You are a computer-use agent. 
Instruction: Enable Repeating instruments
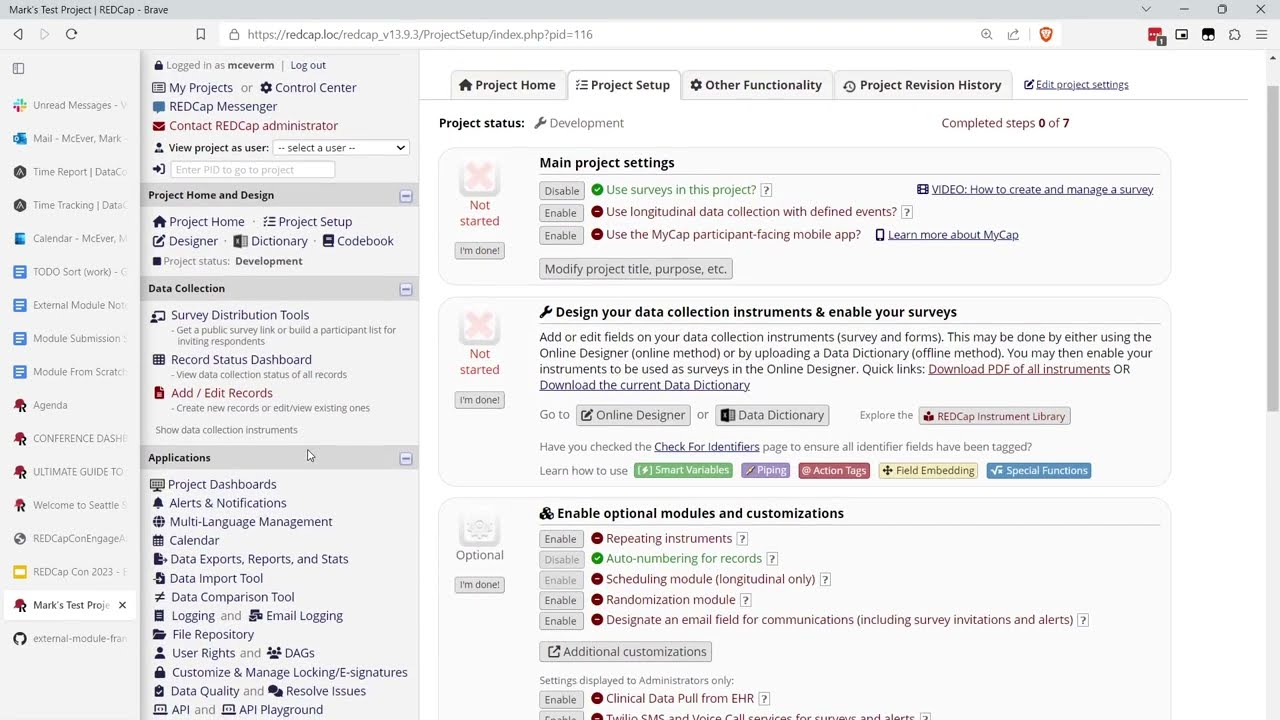[x=560, y=539]
